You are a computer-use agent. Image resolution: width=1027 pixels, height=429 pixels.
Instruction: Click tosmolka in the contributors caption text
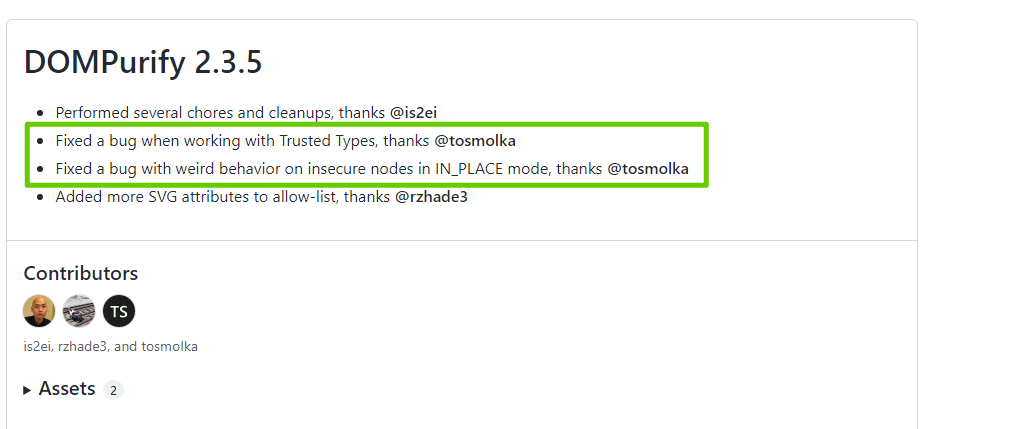pyautogui.click(x=169, y=347)
